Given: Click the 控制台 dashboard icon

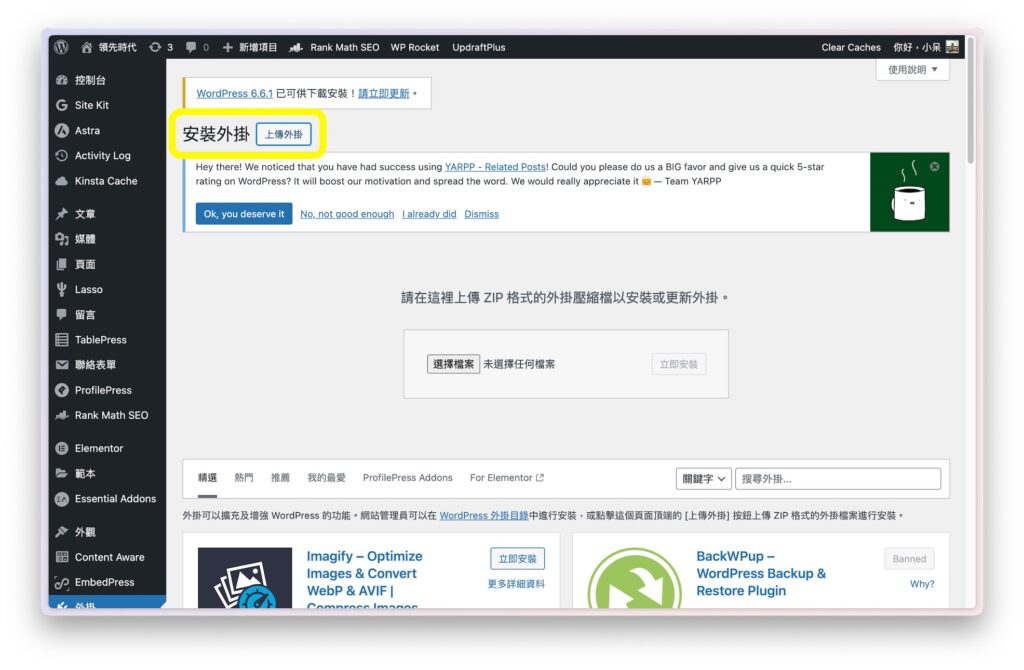Looking at the screenshot, I should point(62,80).
